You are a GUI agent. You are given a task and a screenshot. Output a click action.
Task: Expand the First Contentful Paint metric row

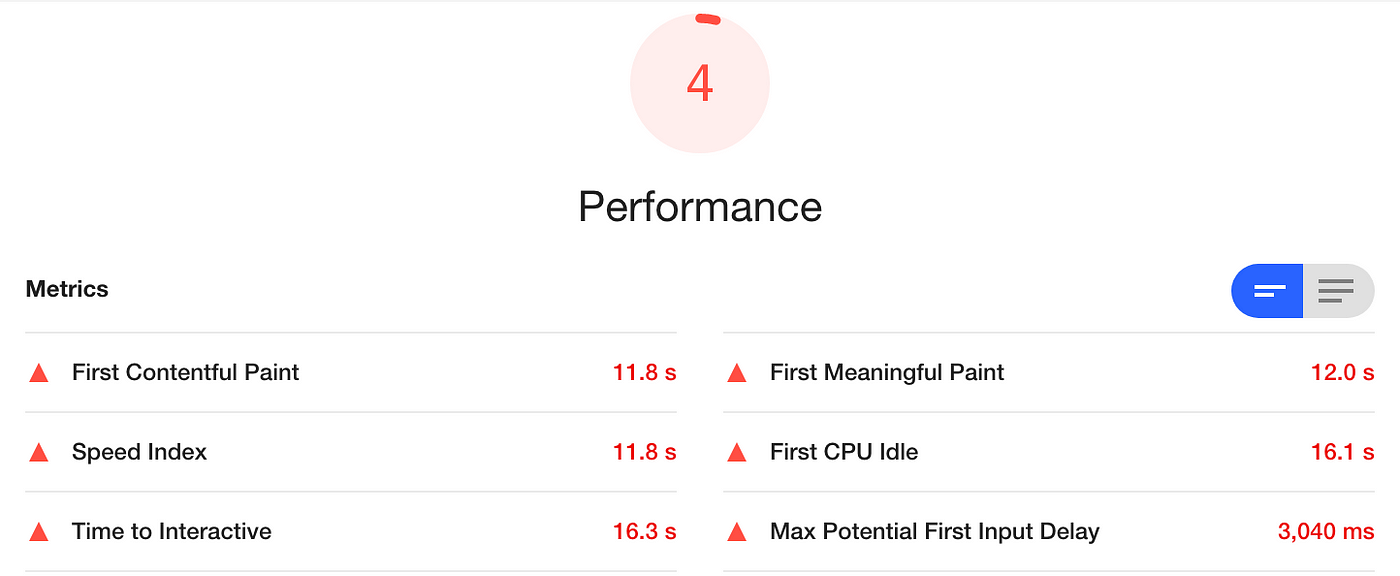[351, 372]
